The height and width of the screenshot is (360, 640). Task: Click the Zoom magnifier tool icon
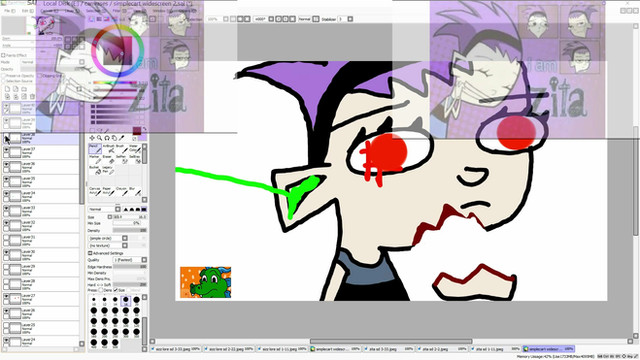coord(99,138)
